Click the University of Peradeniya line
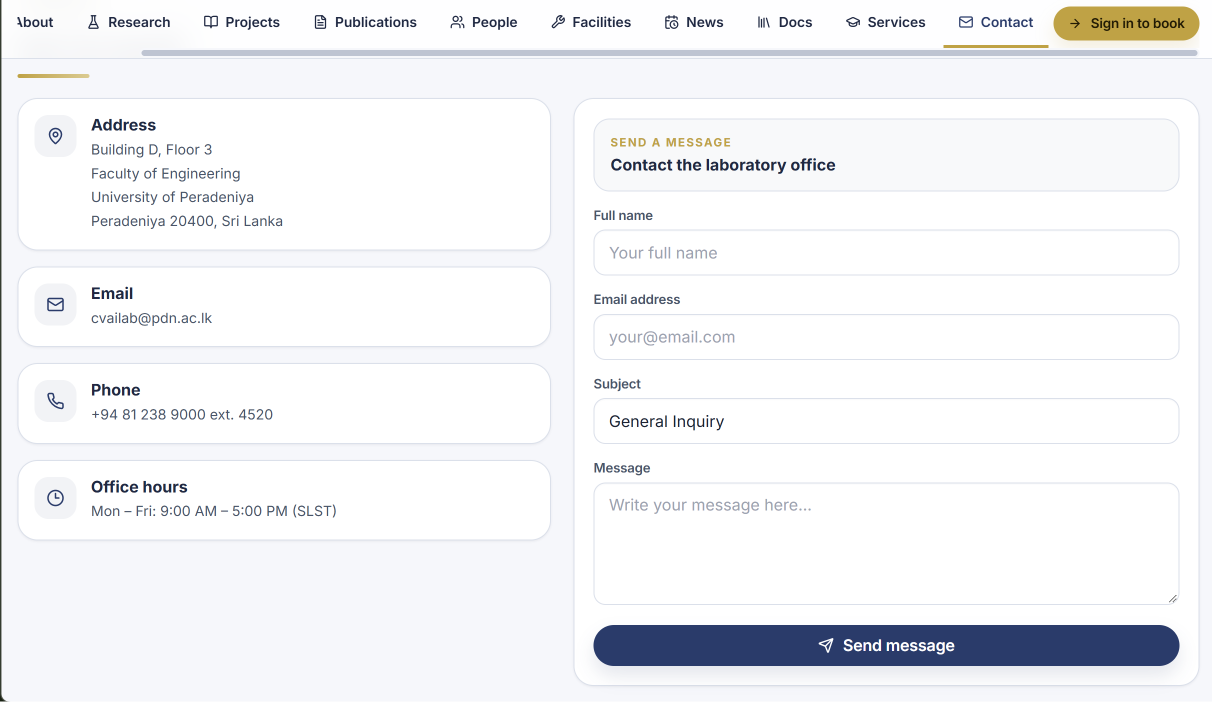This screenshot has width=1212, height=702. point(172,197)
